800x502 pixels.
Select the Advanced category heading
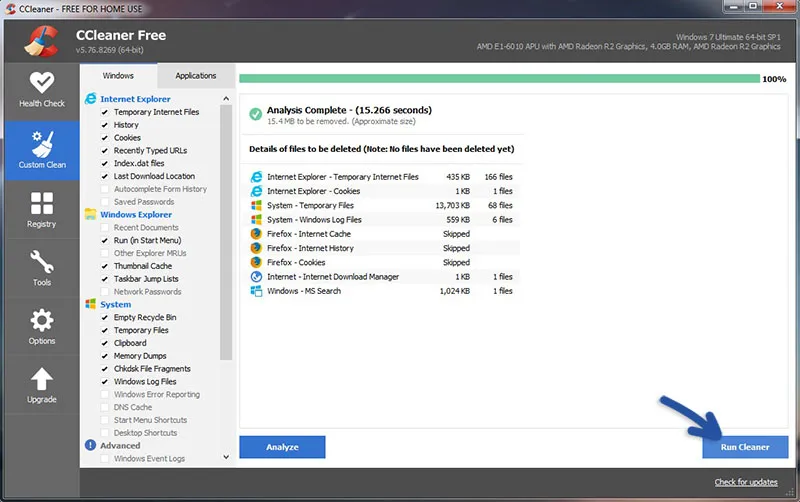[x=120, y=445]
